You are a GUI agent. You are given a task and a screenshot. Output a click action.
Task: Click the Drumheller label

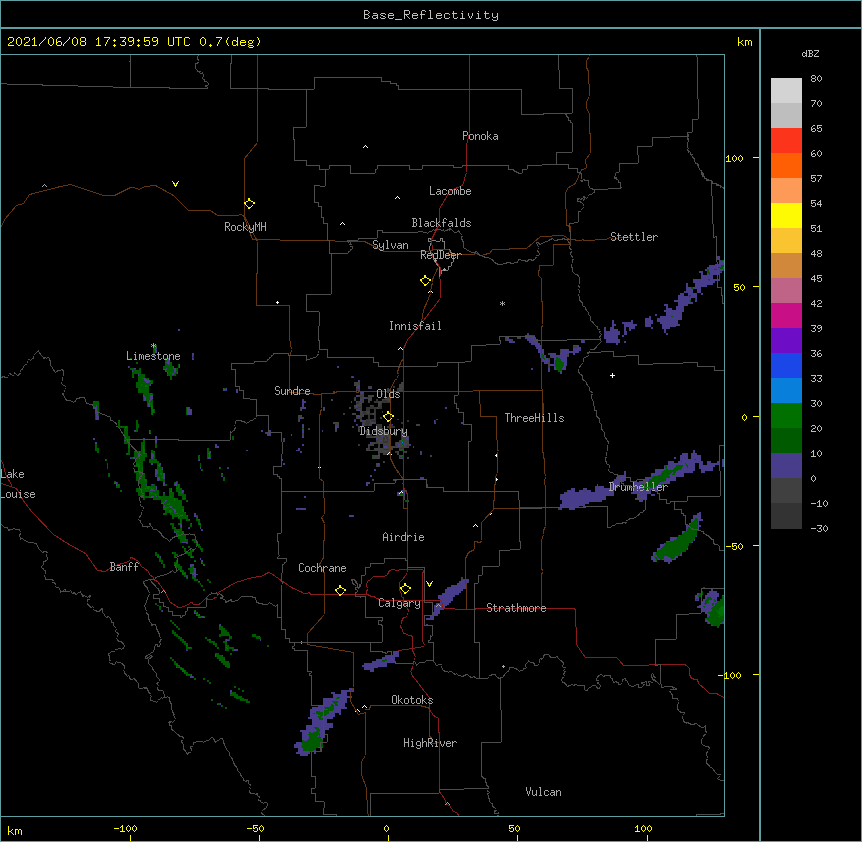tap(638, 487)
